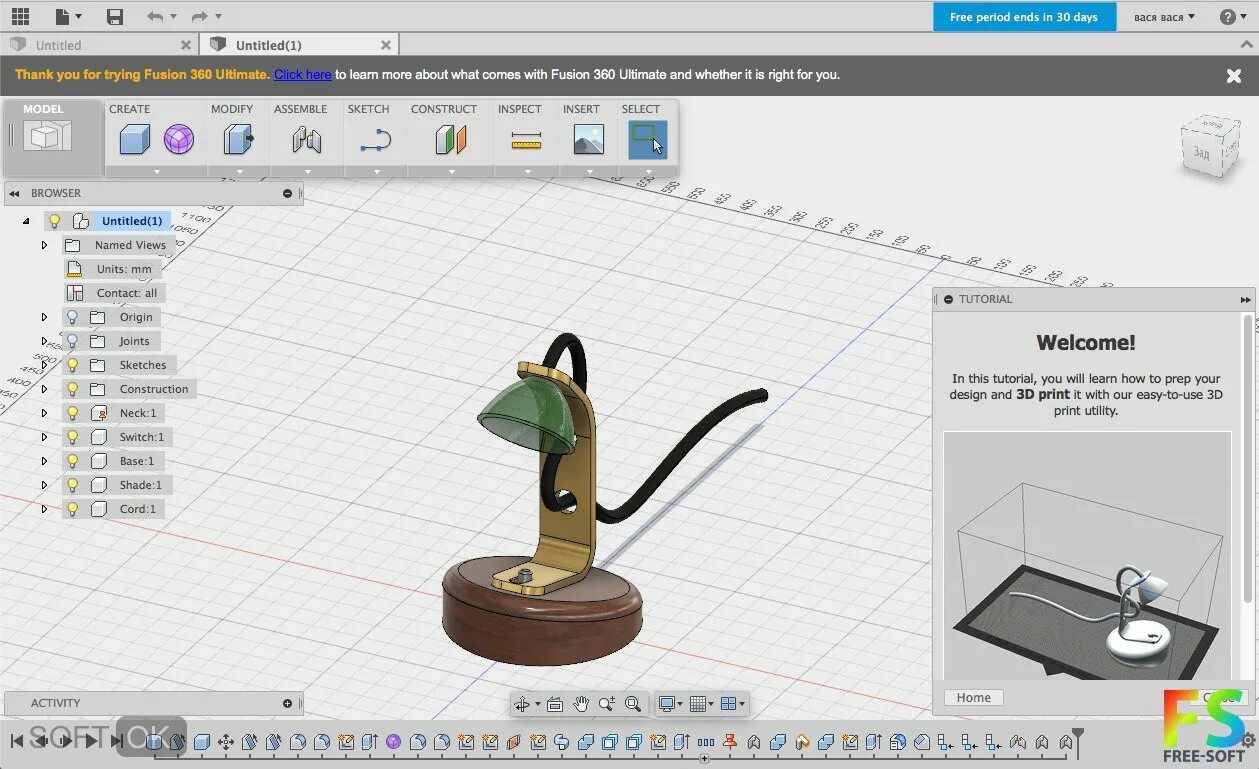The width and height of the screenshot is (1259, 769).
Task: Click the Undo arrow
Action: tap(154, 16)
